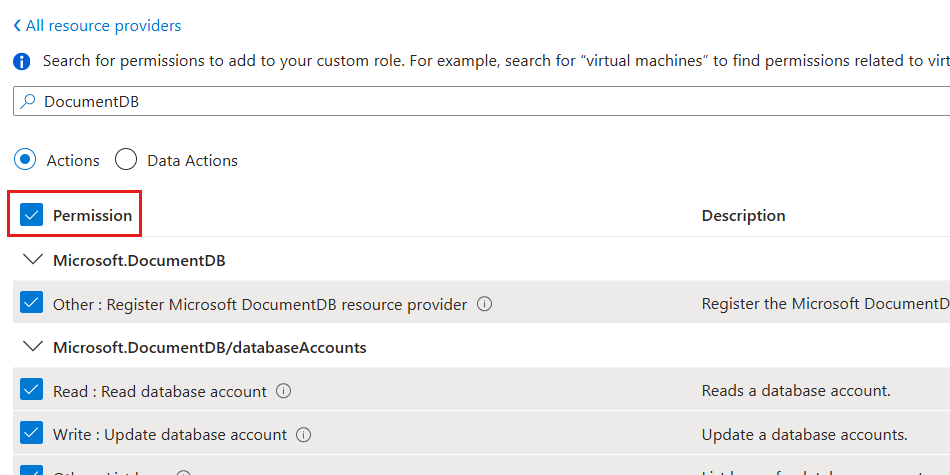Screen dimensions: 950x475
Task: Go back to All resource providers
Action: click(97, 26)
